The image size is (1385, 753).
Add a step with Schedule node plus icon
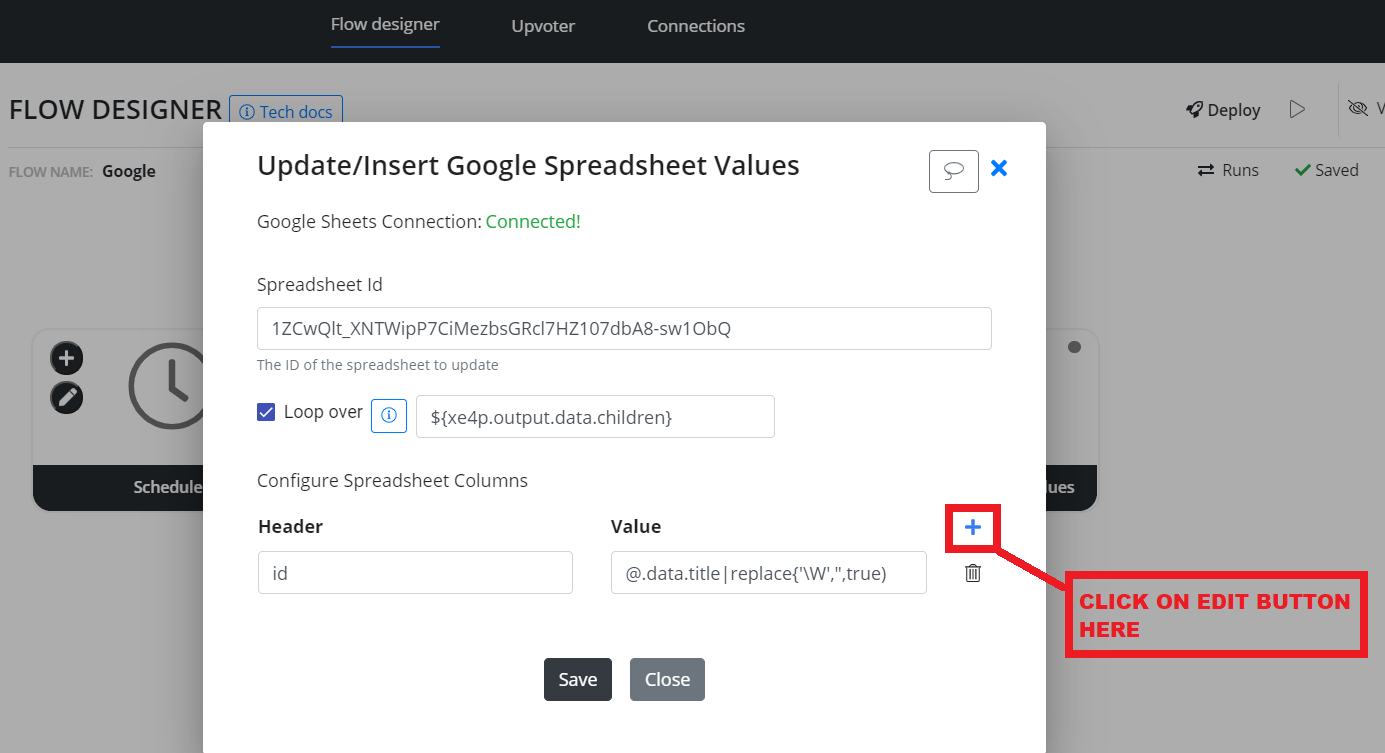click(x=67, y=358)
